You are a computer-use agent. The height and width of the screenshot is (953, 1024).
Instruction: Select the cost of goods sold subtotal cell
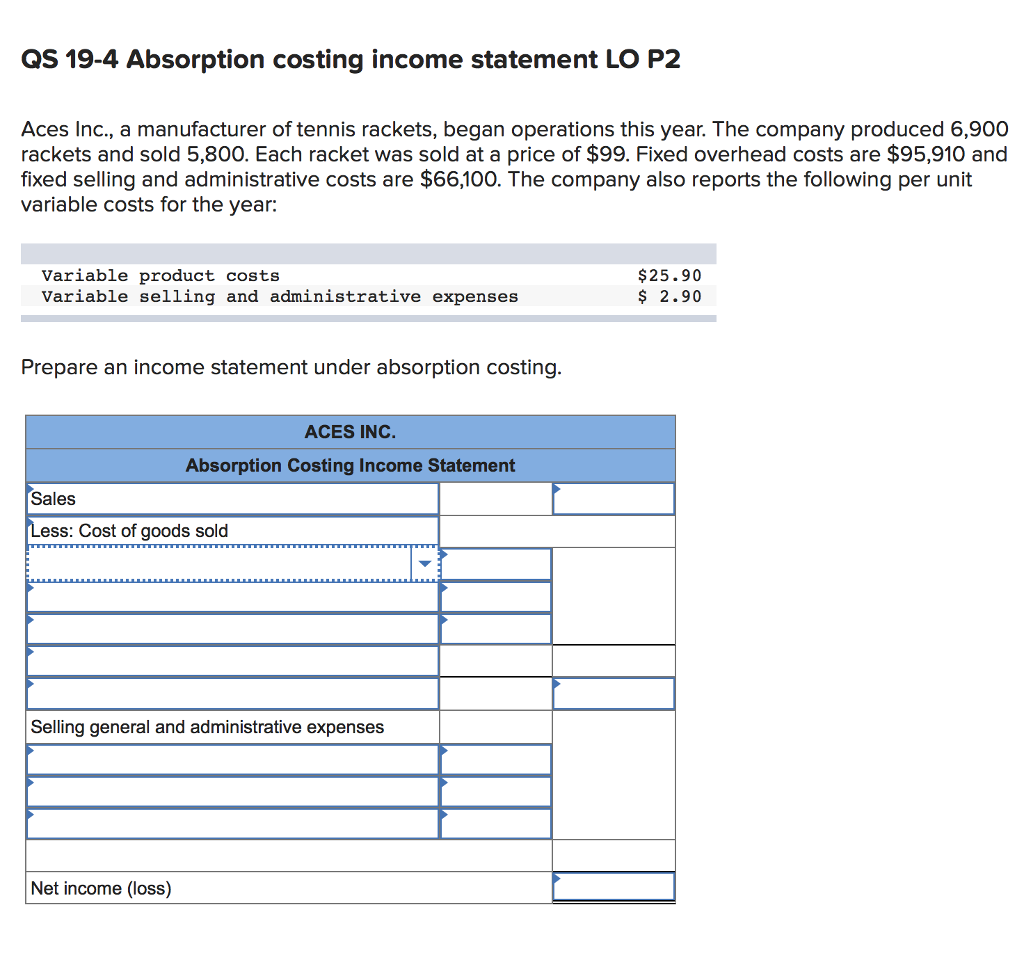612,692
